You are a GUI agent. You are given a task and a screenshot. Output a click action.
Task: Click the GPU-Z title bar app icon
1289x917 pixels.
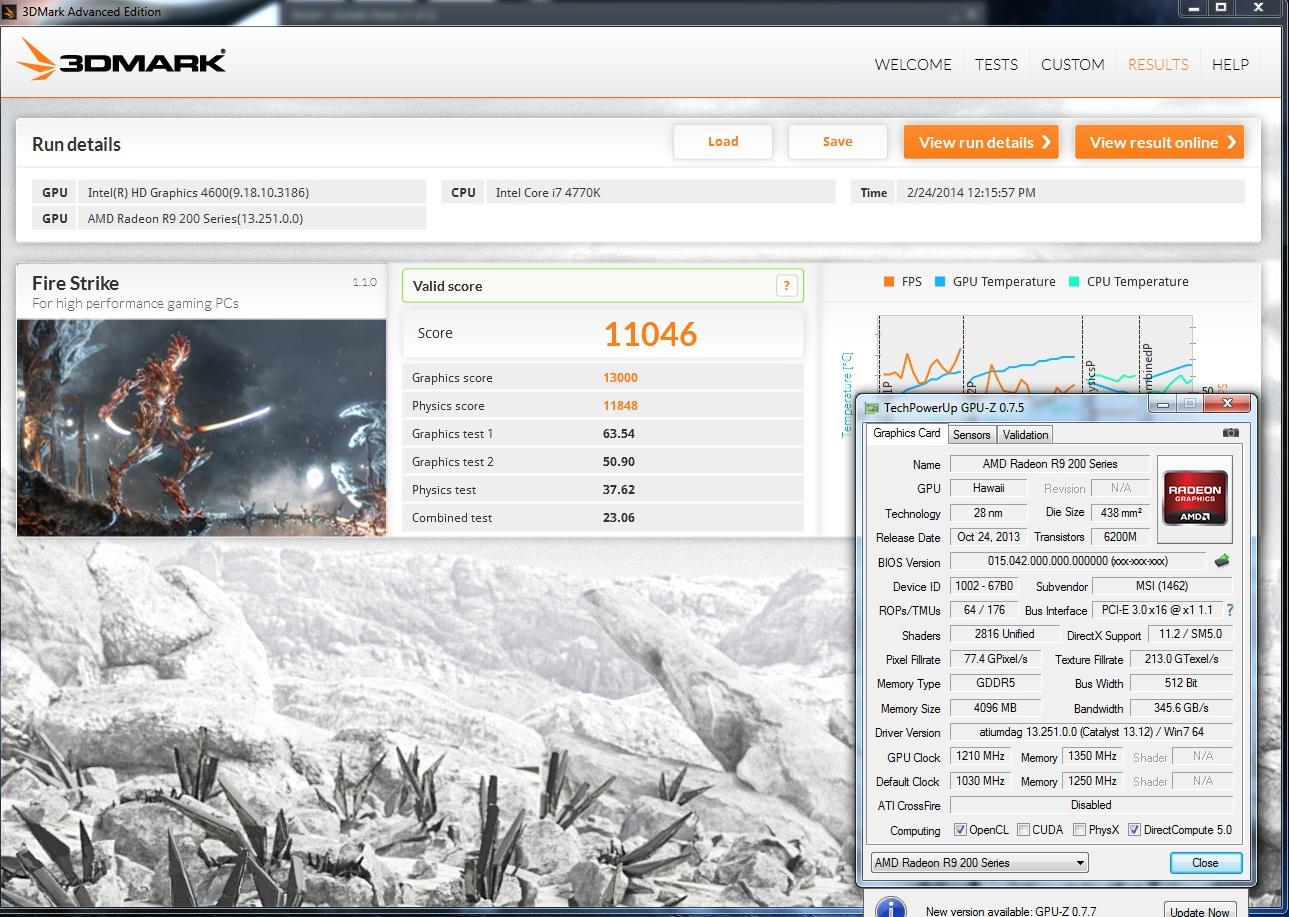point(872,408)
